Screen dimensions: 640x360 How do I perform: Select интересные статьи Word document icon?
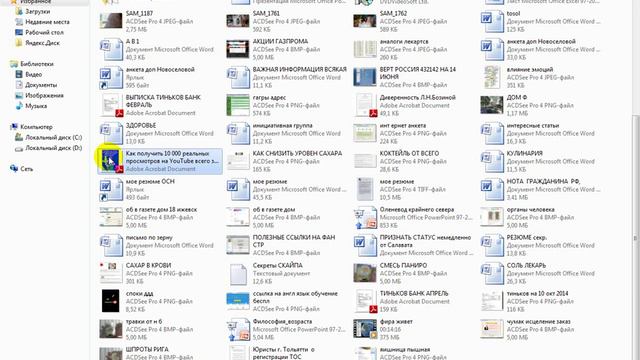pyautogui.click(x=492, y=133)
